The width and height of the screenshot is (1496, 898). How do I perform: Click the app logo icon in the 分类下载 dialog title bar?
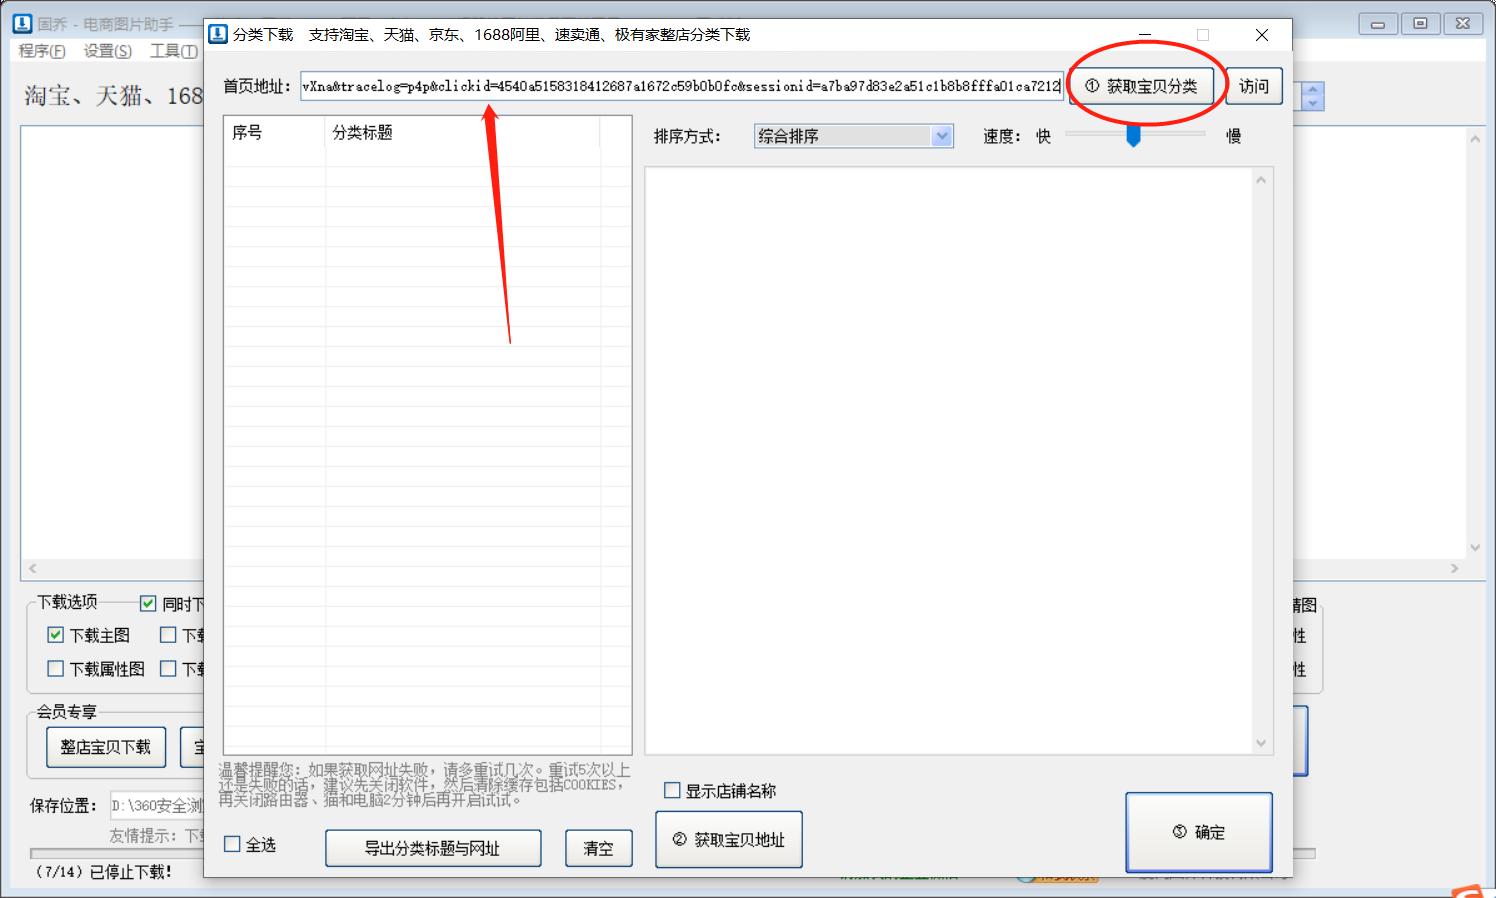pyautogui.click(x=217, y=33)
